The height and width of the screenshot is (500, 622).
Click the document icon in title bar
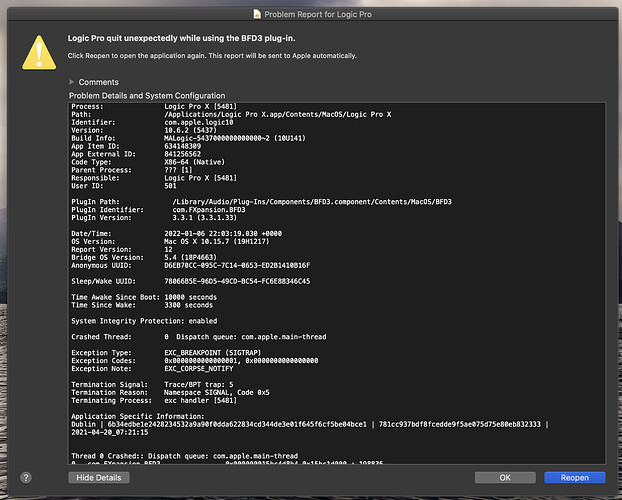(x=257, y=14)
